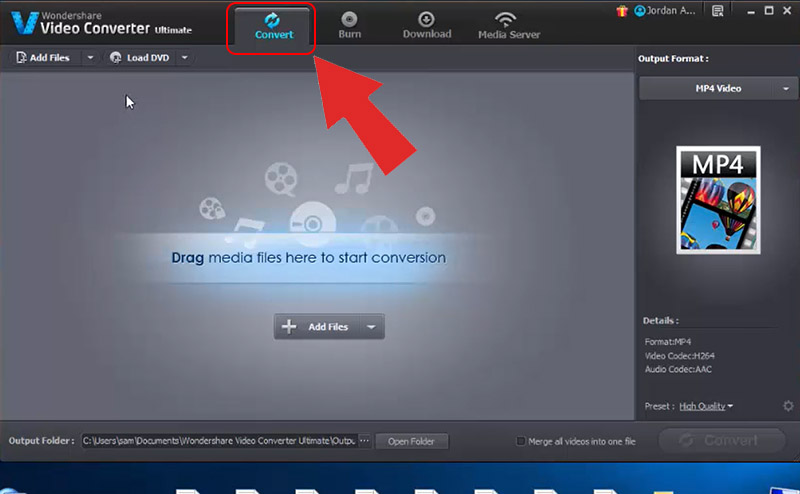Click the Load DVD toolbar button
800x494 pixels.
point(141,58)
